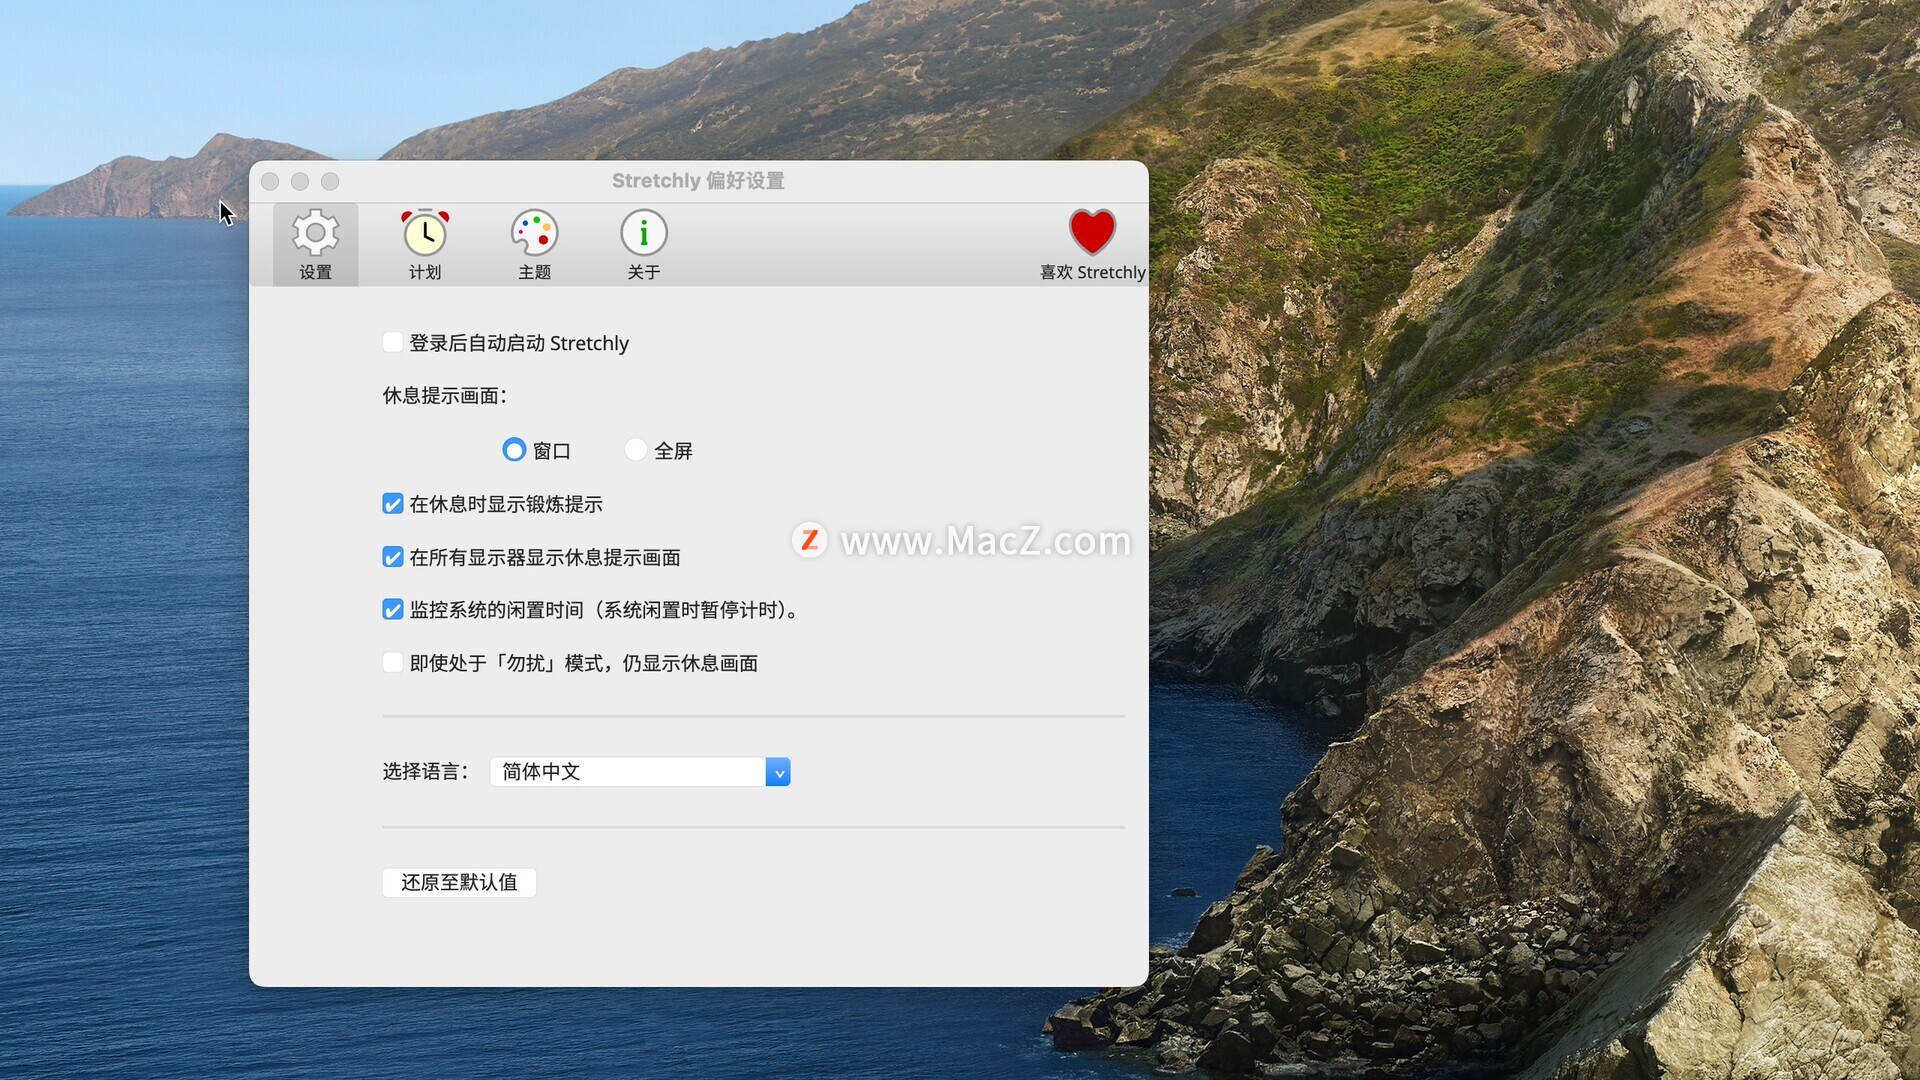1920x1080 pixels.
Task: Click the green zoom window button
Action: coord(330,181)
